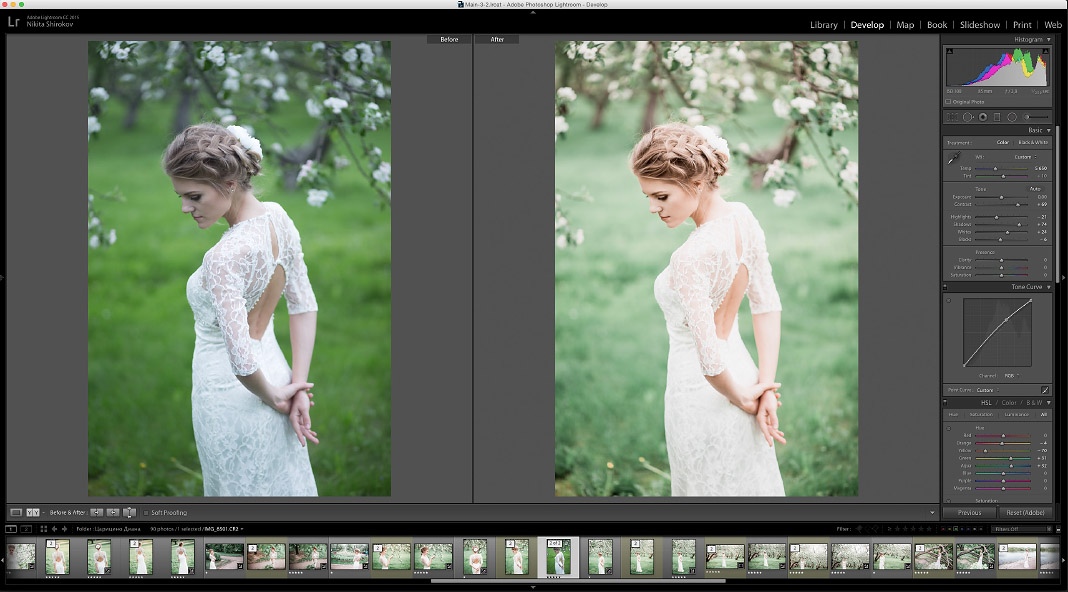Open white balance Custom preset dropdown
Image resolution: width=1068 pixels, height=592 pixels.
point(1026,157)
